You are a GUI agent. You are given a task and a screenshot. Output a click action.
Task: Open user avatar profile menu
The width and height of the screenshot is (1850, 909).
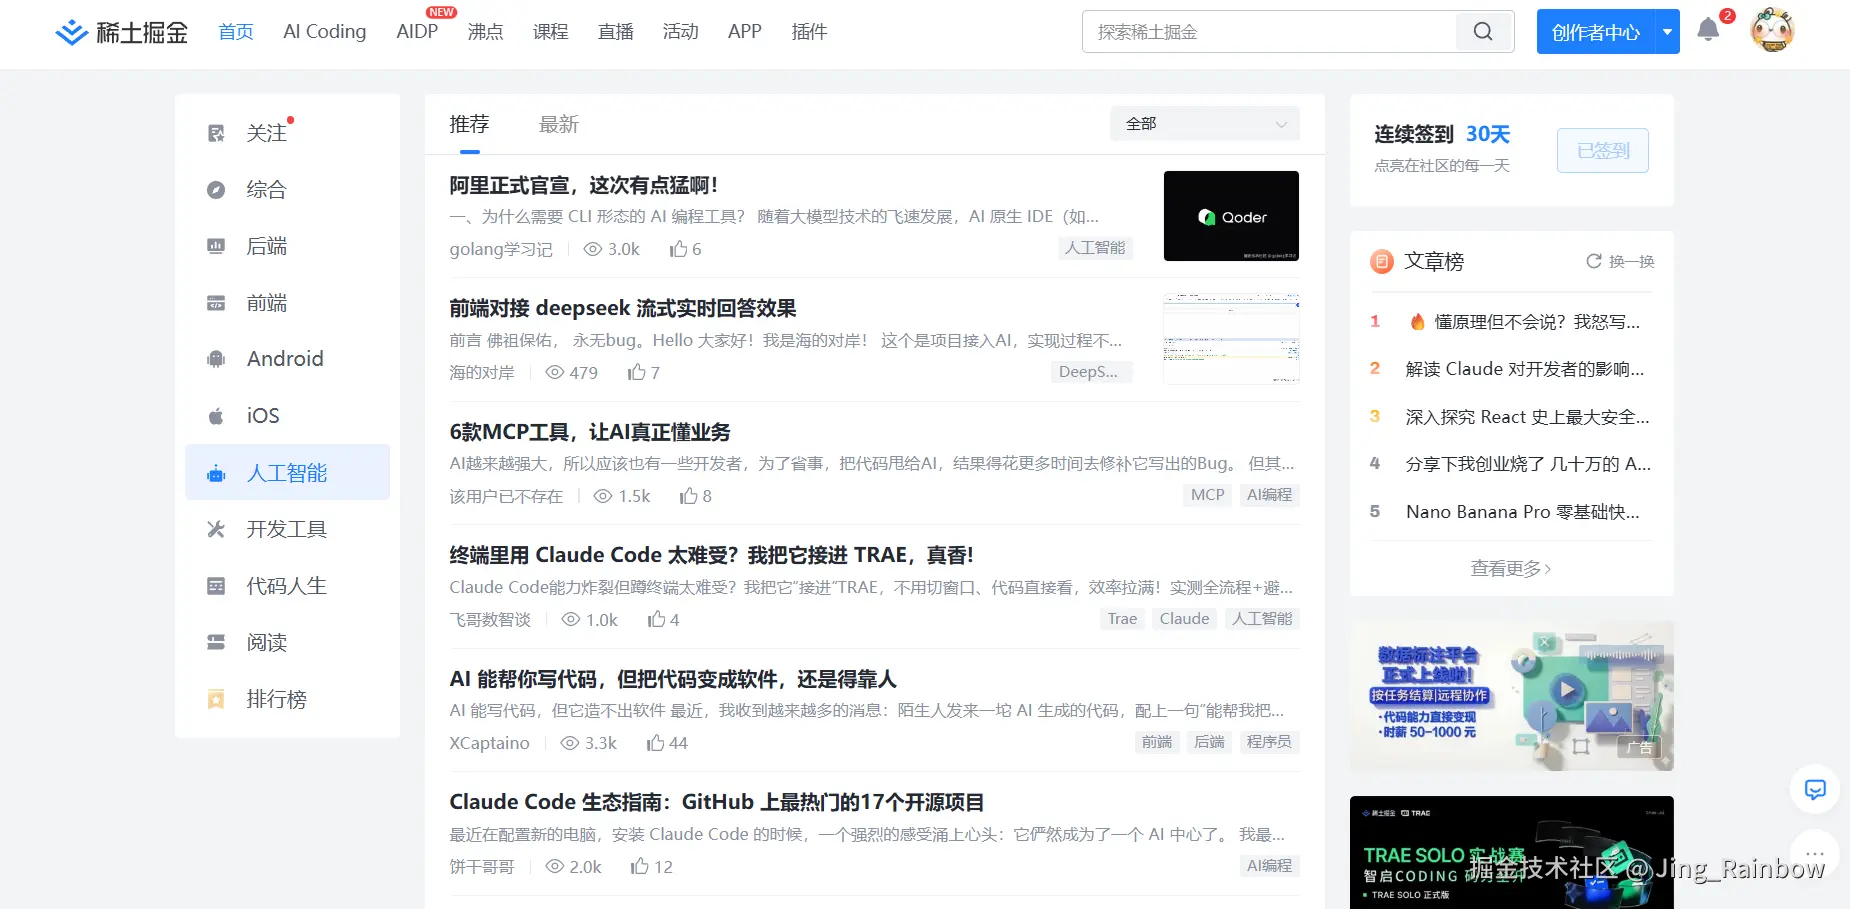(x=1772, y=31)
